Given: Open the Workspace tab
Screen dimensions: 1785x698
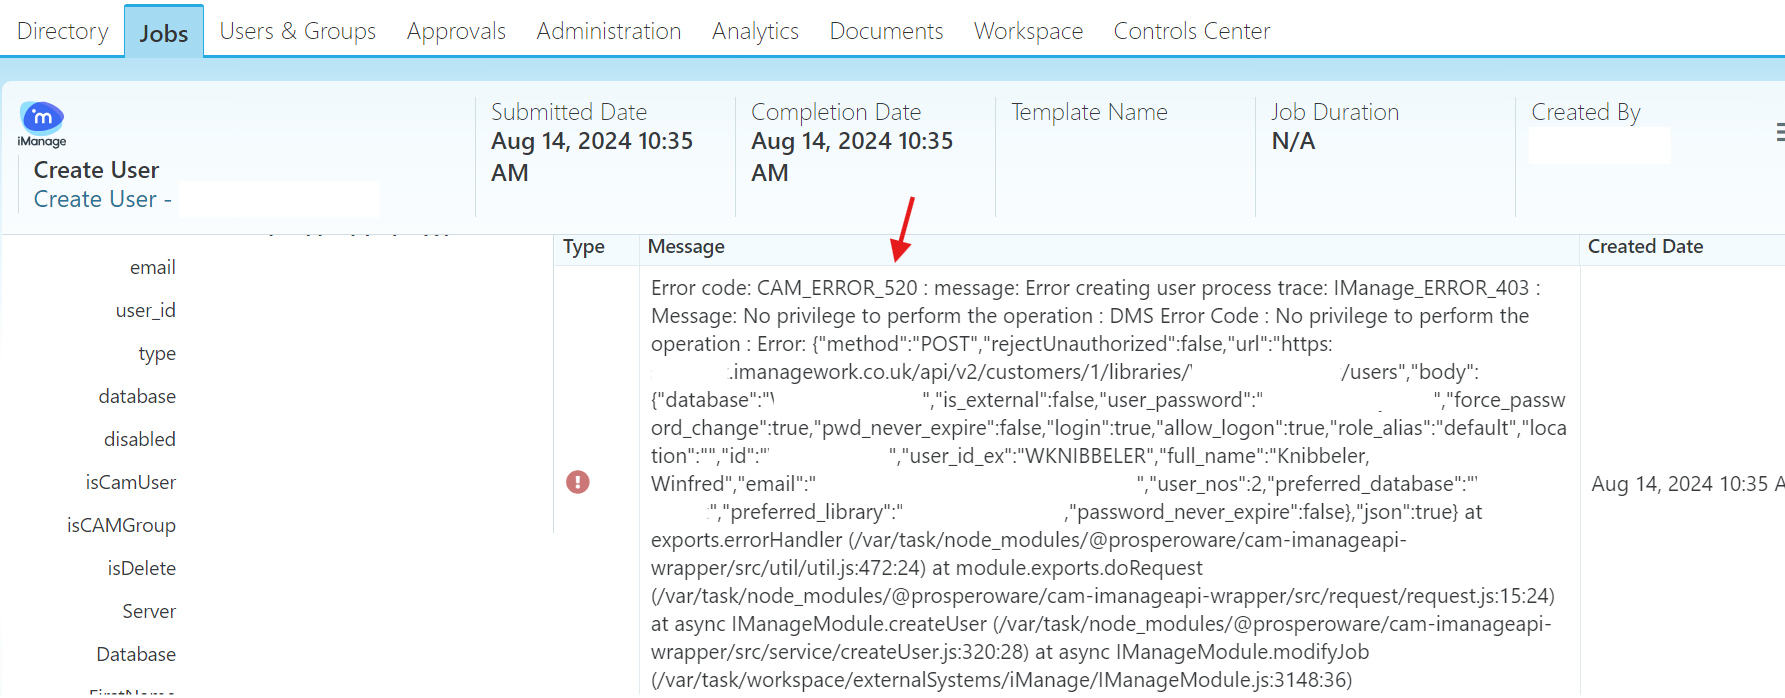Looking at the screenshot, I should (1028, 31).
